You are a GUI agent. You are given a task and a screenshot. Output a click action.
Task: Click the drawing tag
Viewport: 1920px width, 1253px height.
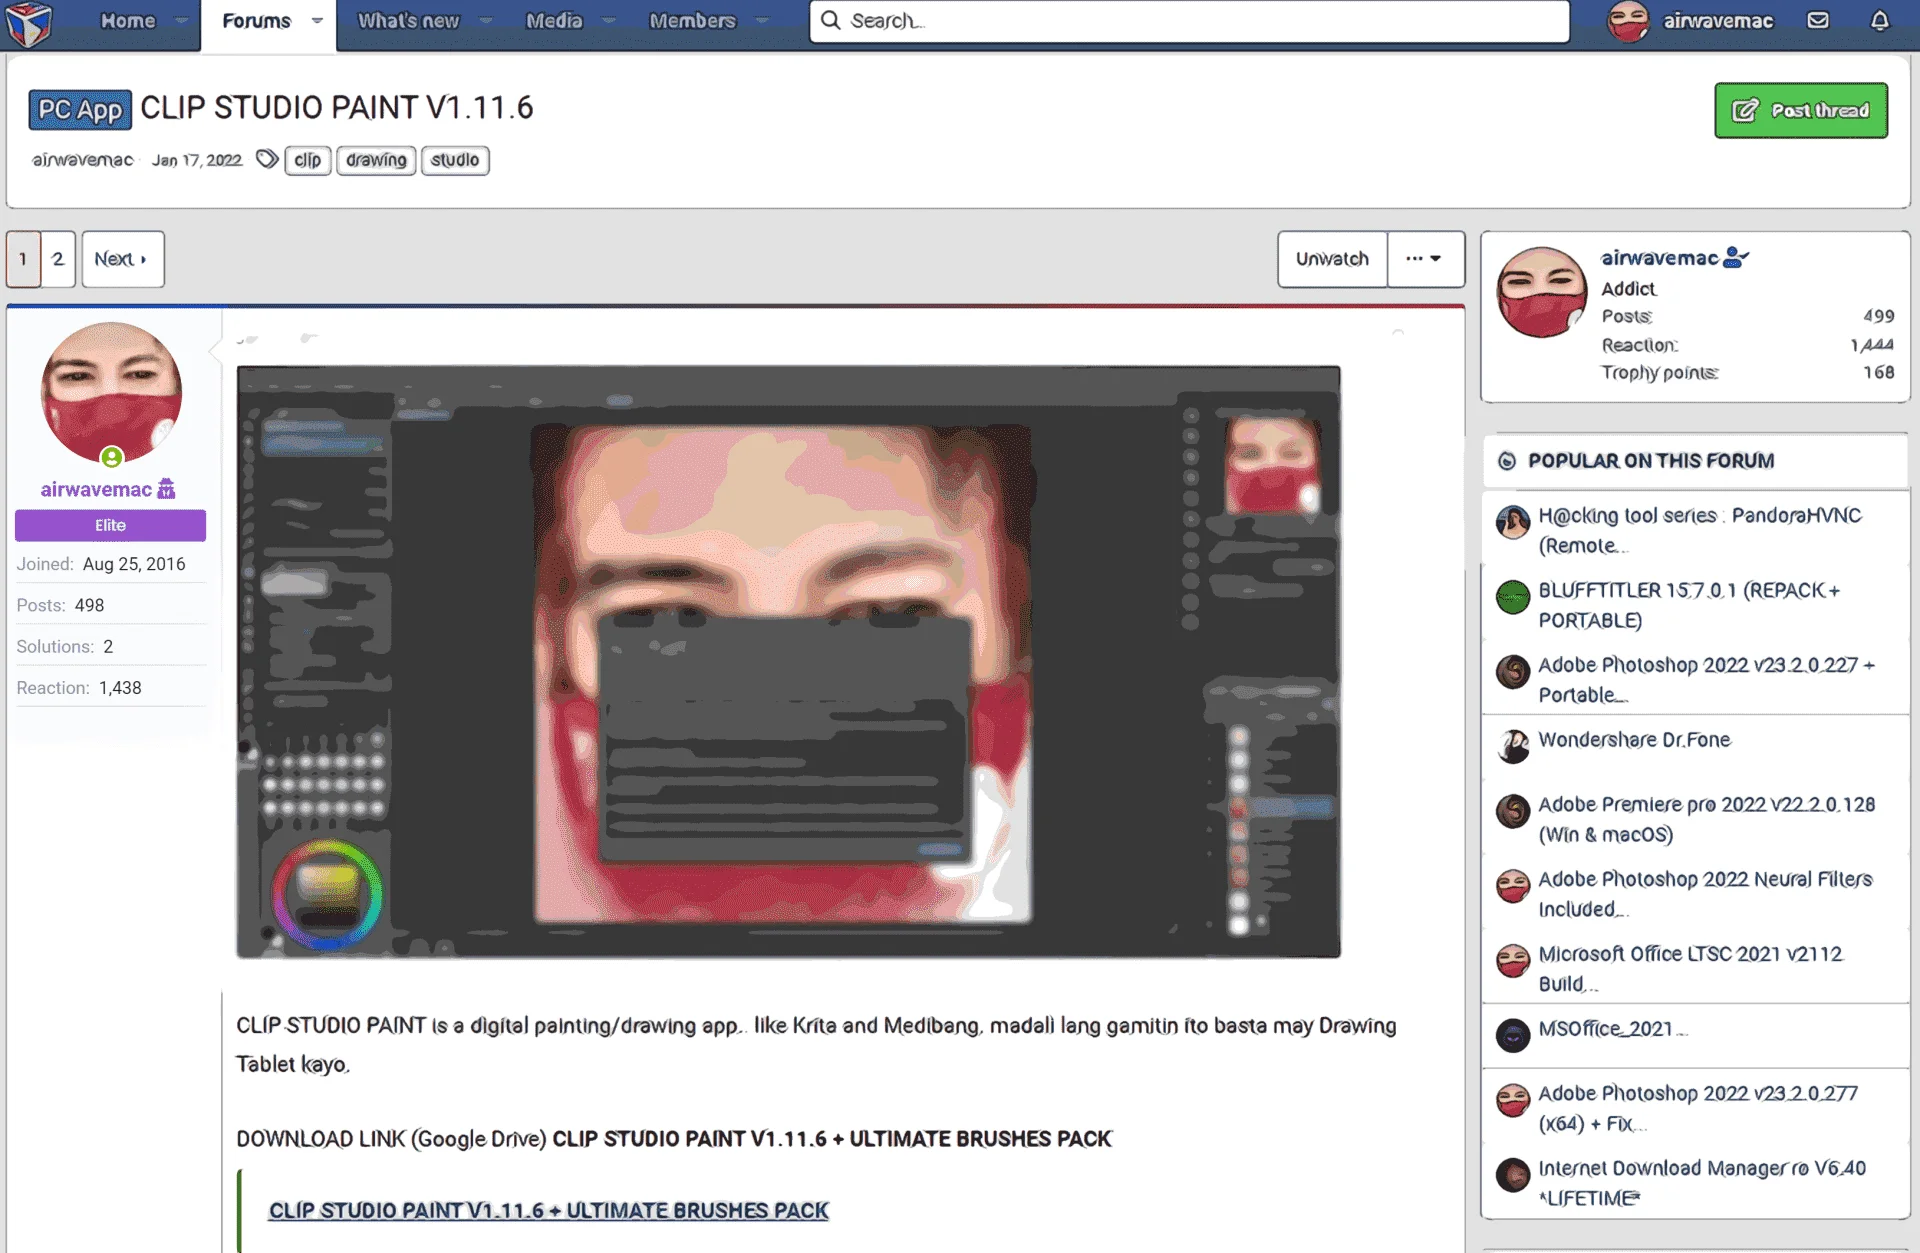click(376, 160)
